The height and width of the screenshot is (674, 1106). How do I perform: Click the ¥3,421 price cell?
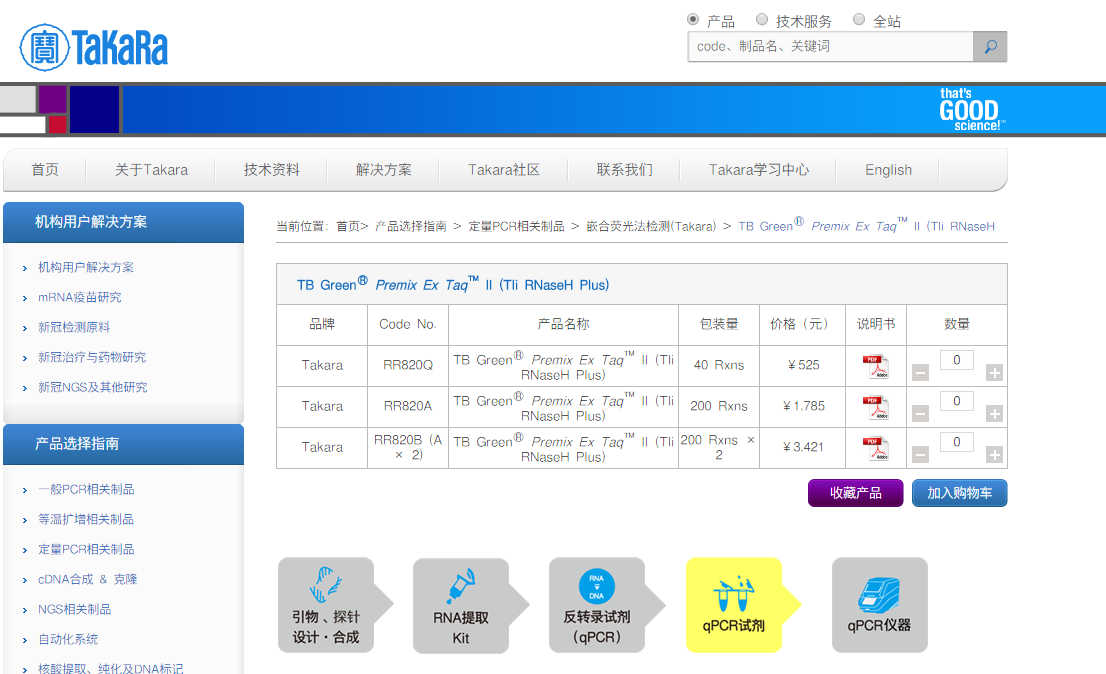803,447
